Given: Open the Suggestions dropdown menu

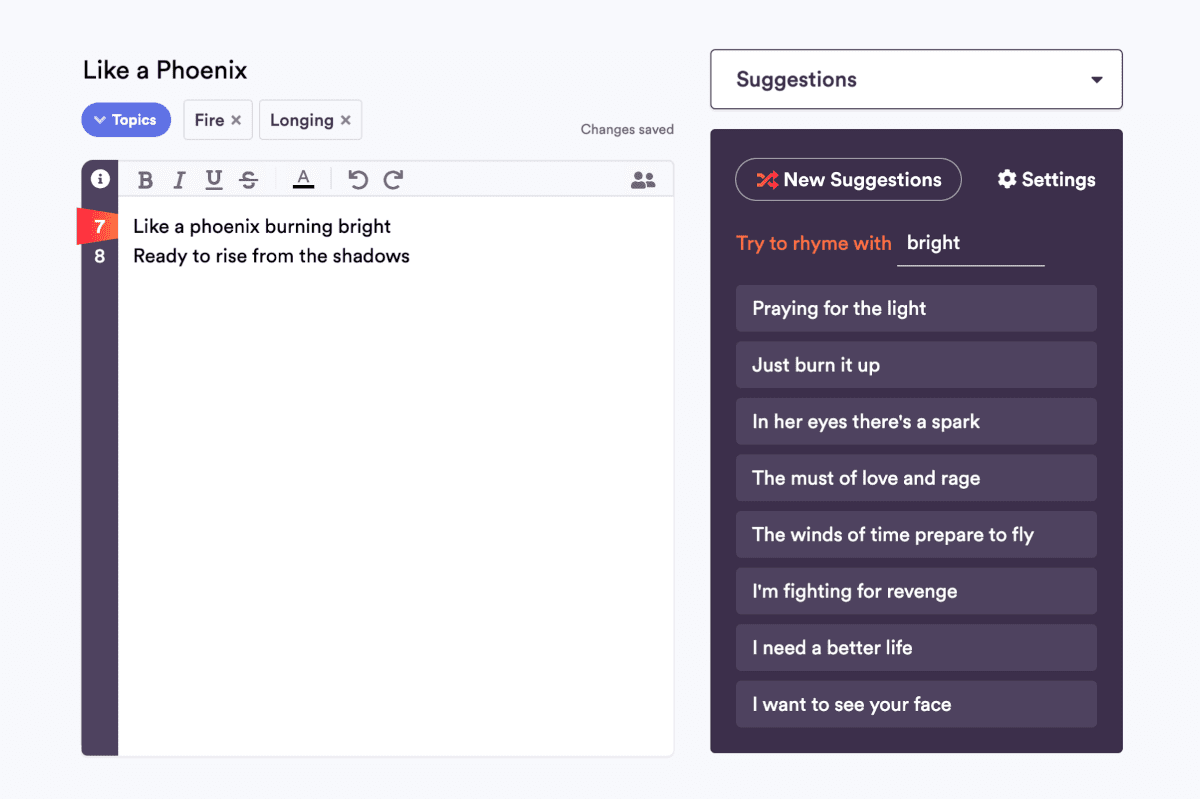Looking at the screenshot, I should point(916,79).
